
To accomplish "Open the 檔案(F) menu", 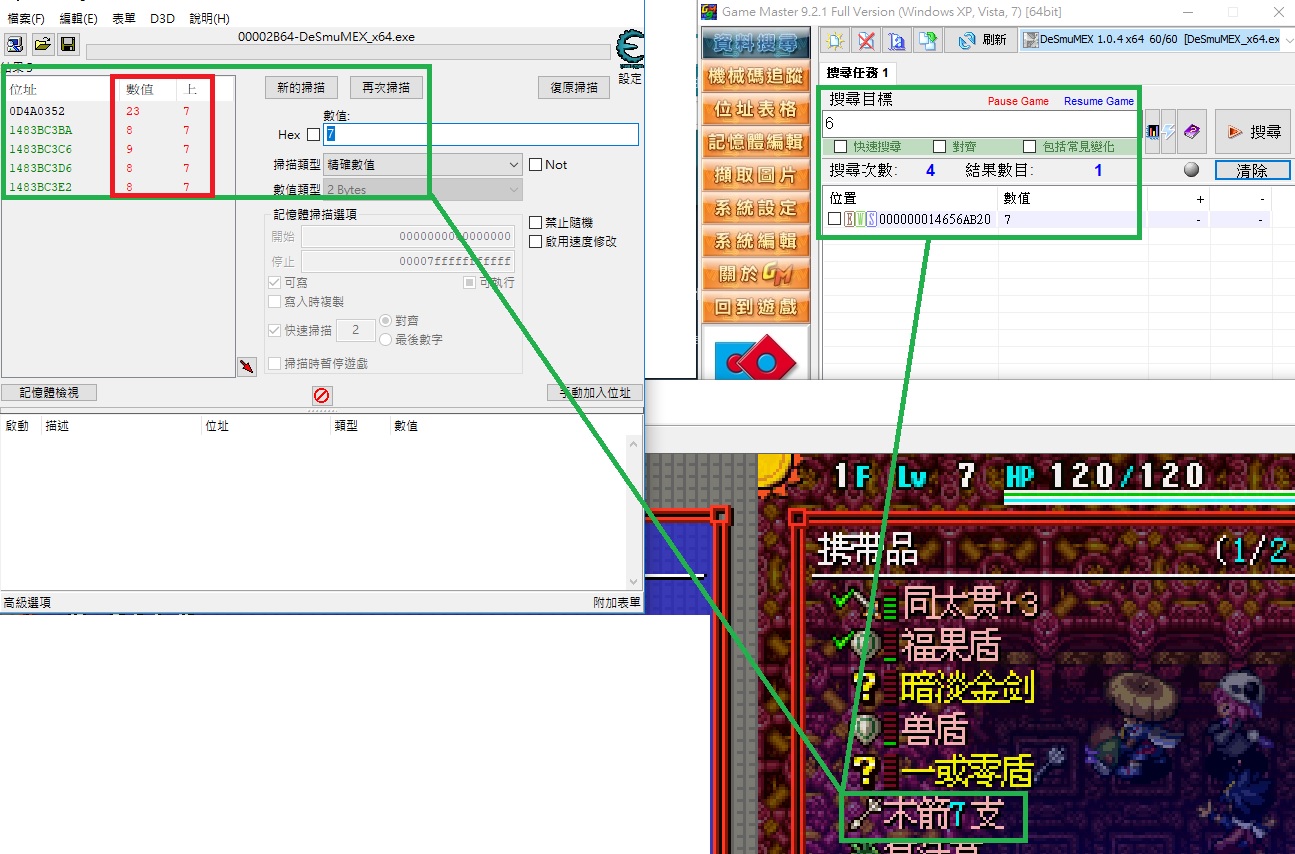I will coord(26,19).
